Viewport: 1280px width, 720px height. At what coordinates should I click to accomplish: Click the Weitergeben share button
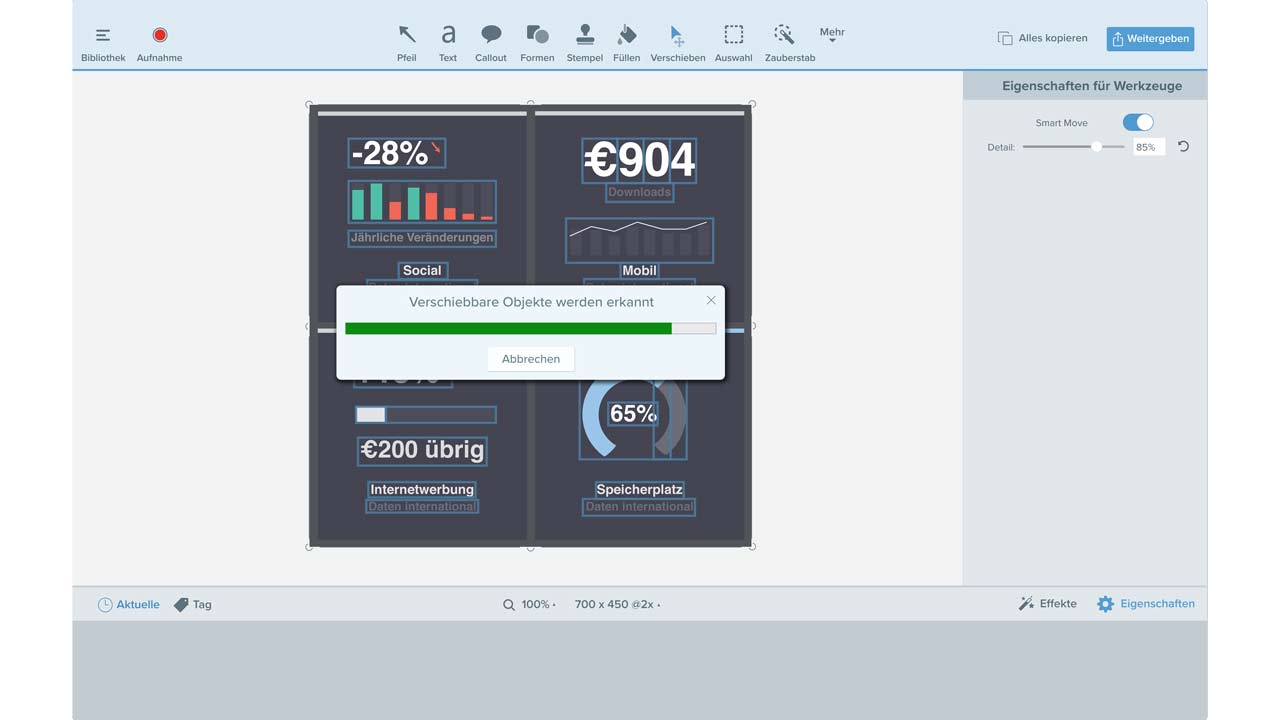click(1150, 39)
